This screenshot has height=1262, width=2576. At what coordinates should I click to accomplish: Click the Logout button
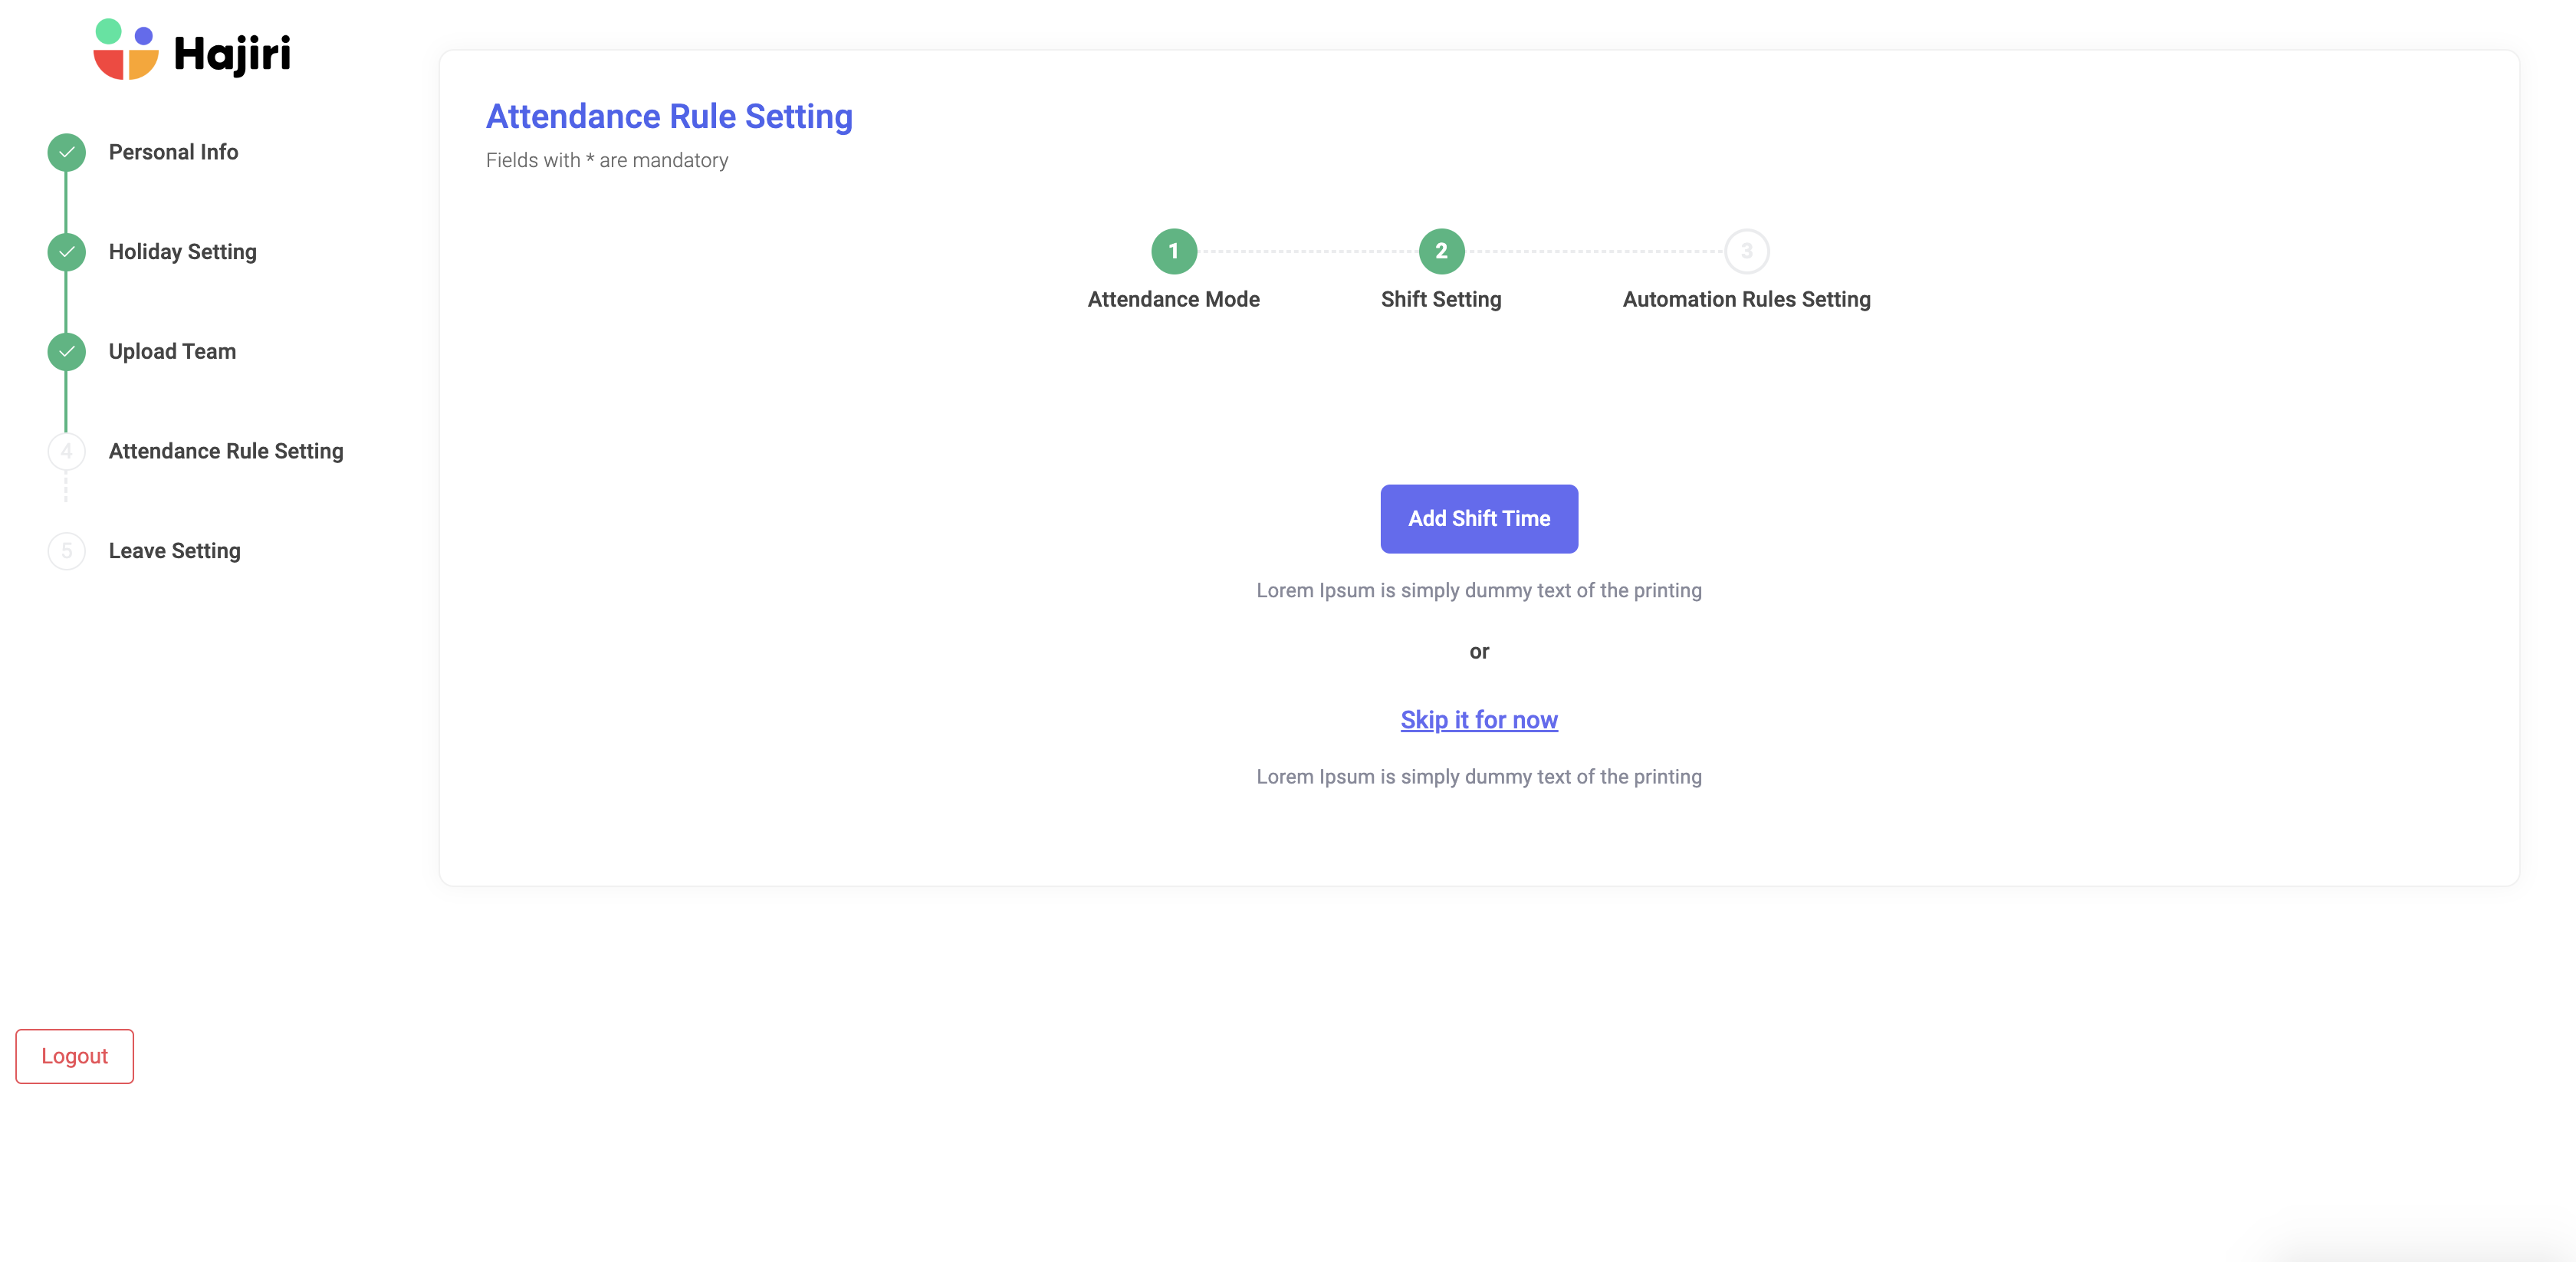tap(75, 1056)
